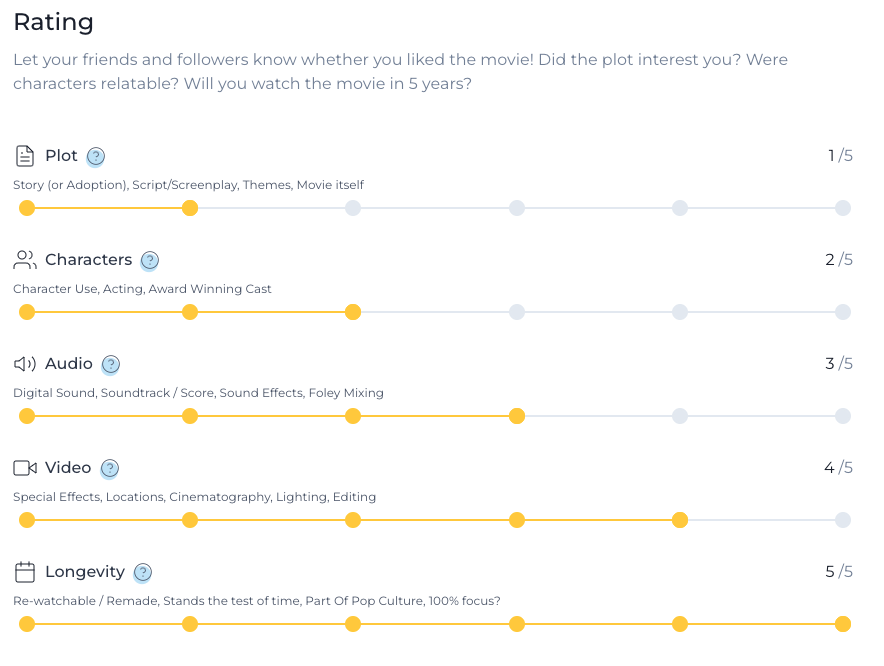
Task: Set the Characters rating to 0
Action: [x=27, y=312]
